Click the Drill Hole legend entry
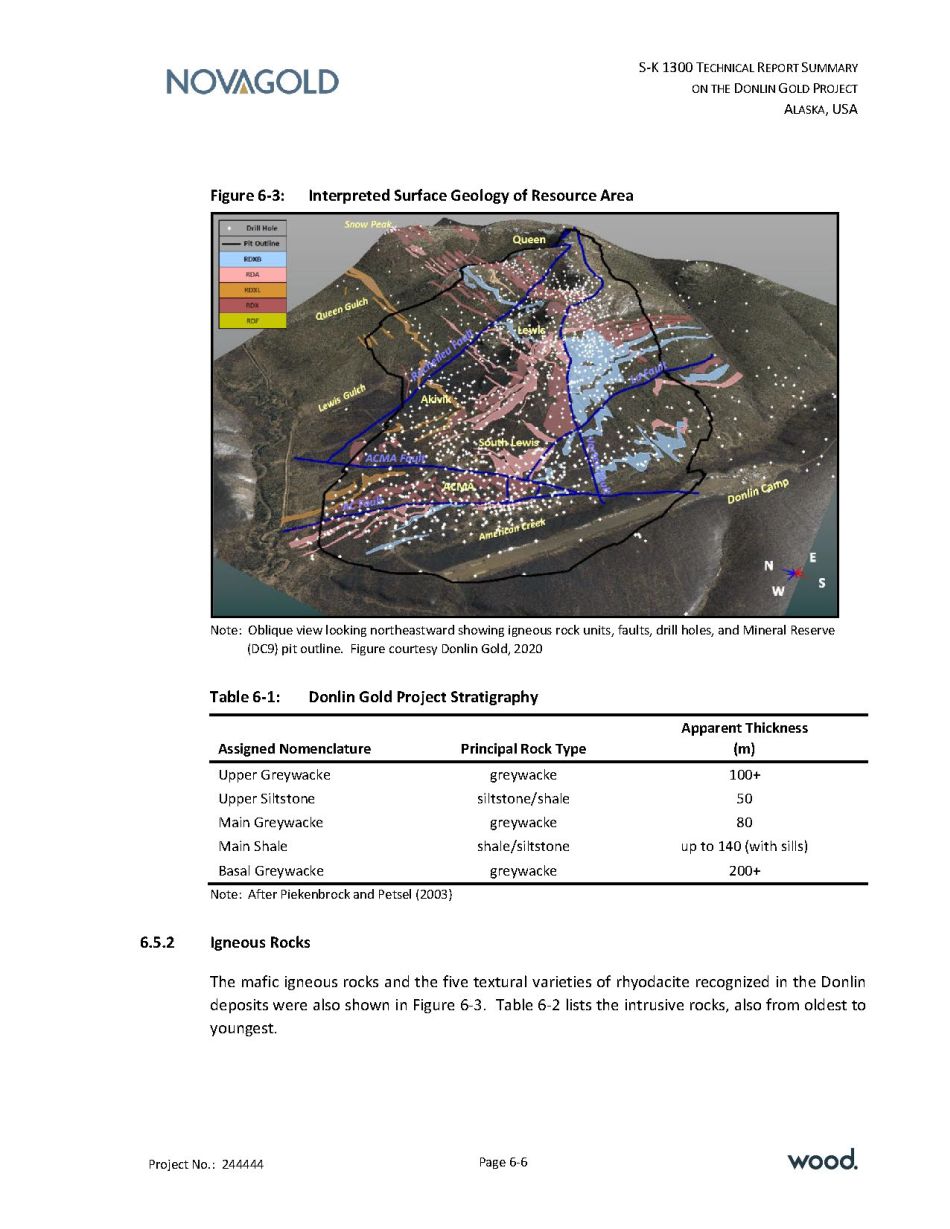Screen dimensions: 950x1229 [253, 228]
